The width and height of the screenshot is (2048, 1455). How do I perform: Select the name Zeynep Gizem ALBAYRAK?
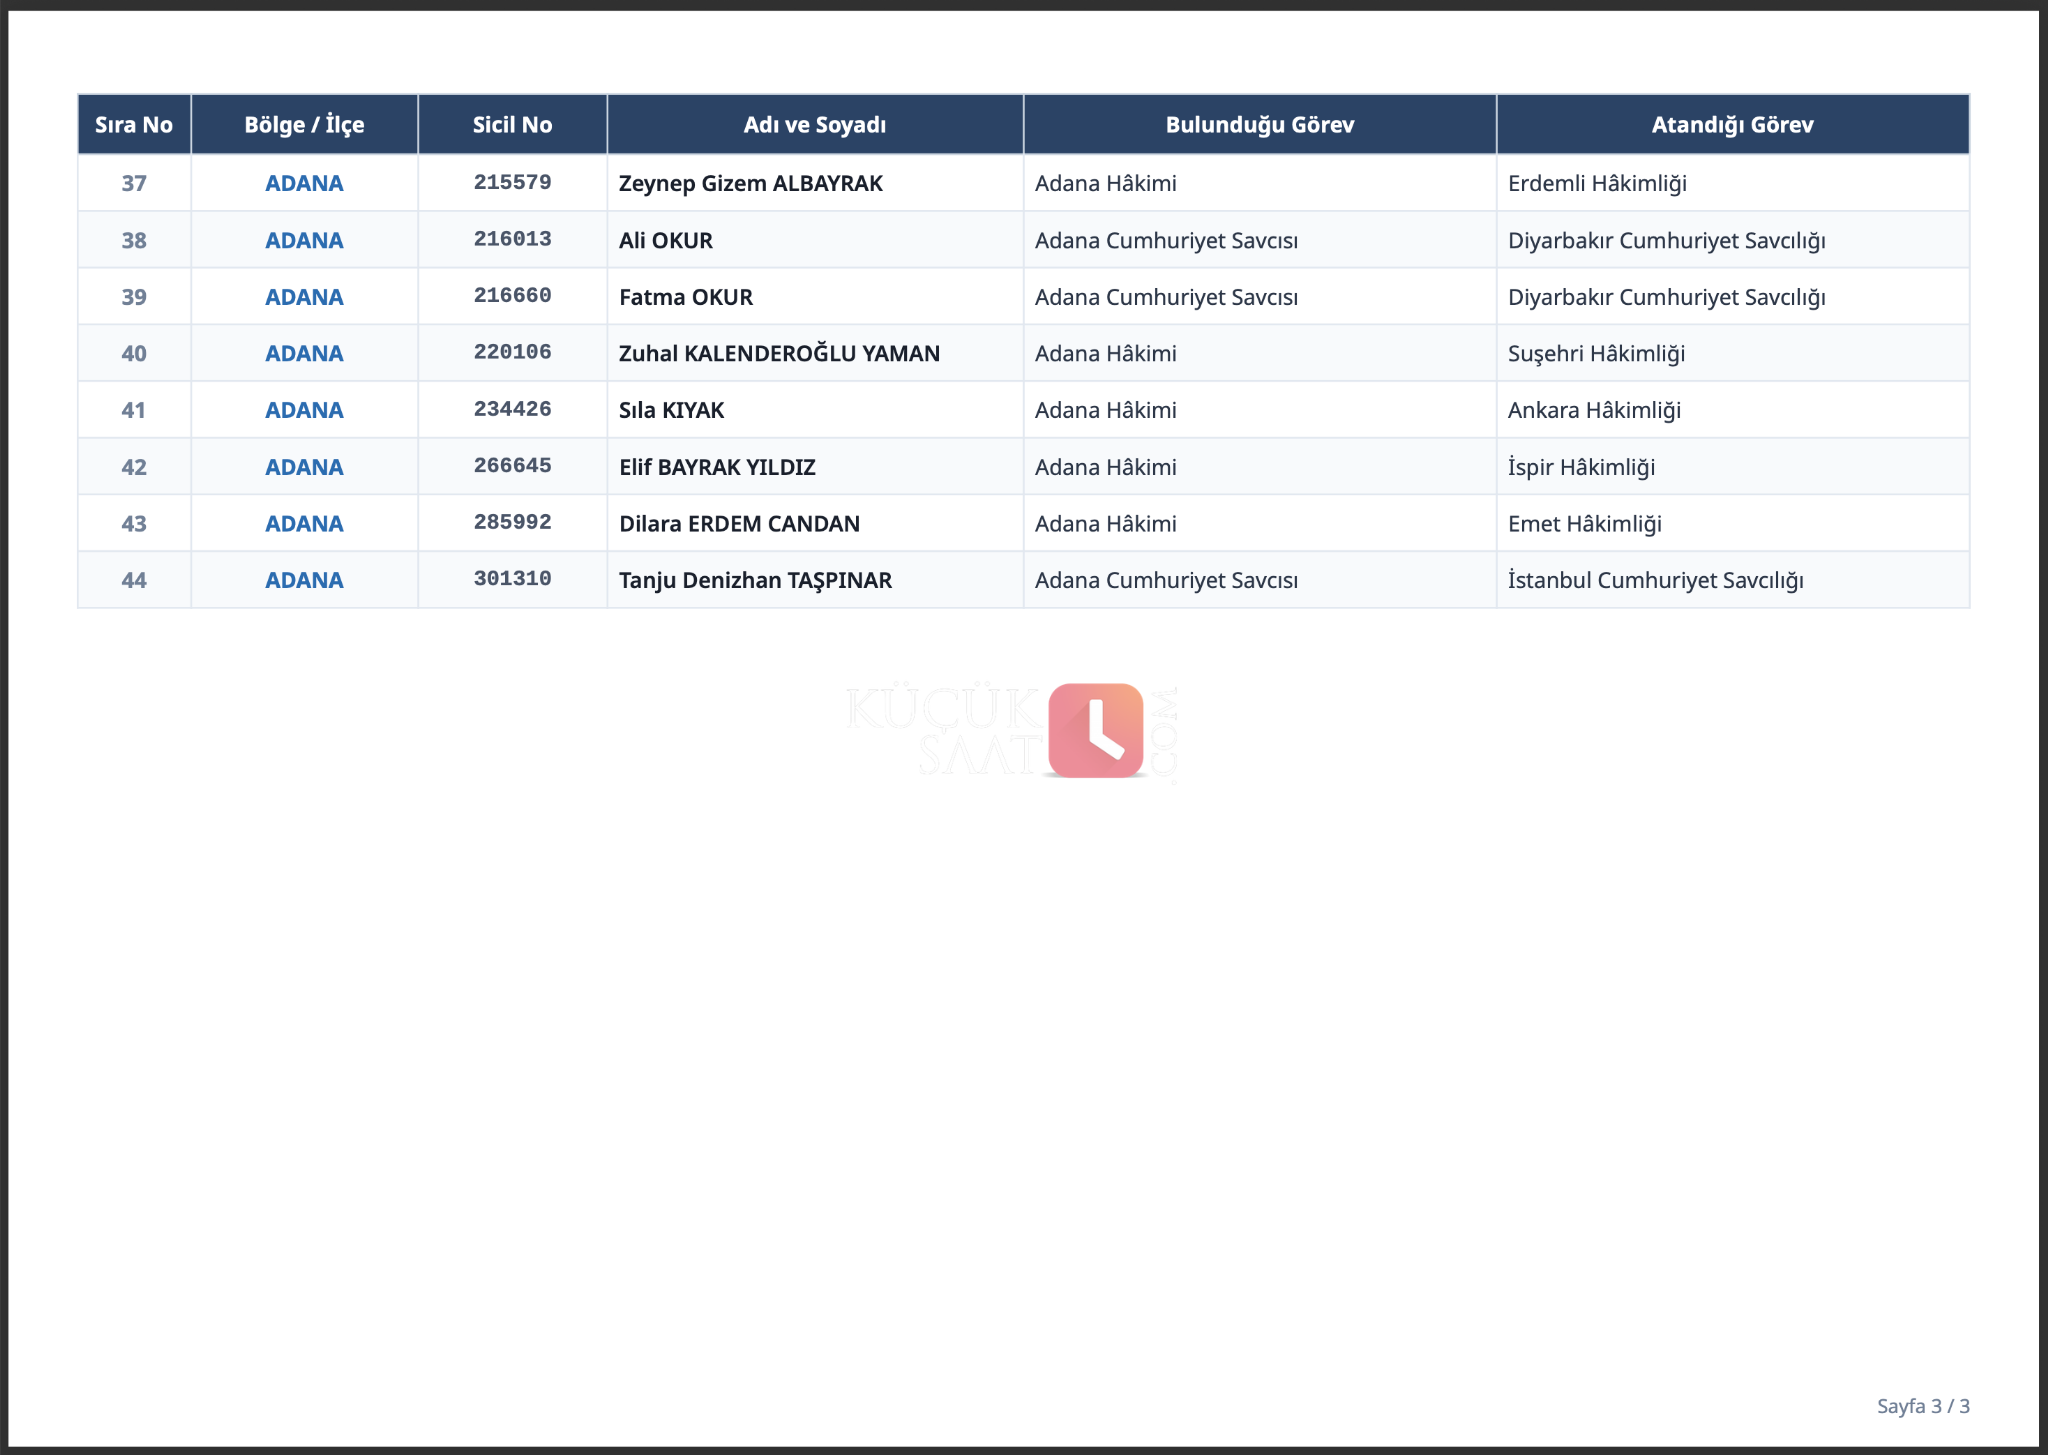pos(751,183)
